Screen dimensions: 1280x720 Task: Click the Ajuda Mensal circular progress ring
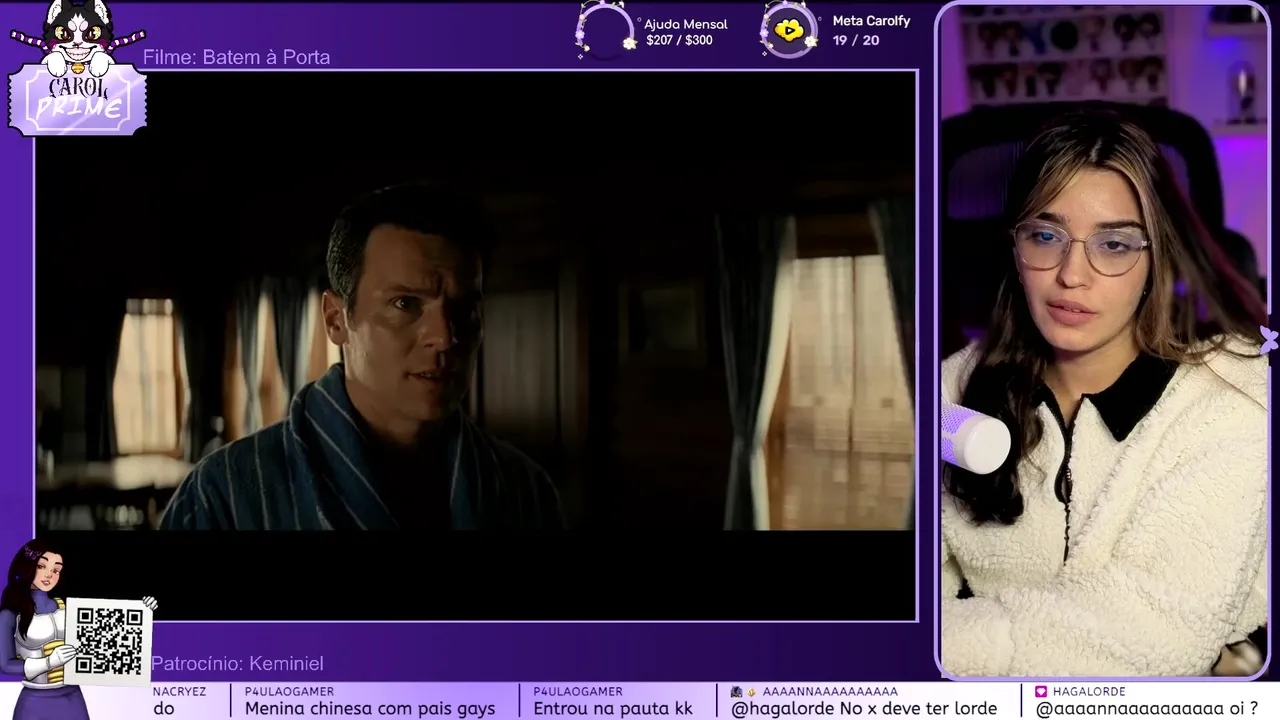(606, 30)
